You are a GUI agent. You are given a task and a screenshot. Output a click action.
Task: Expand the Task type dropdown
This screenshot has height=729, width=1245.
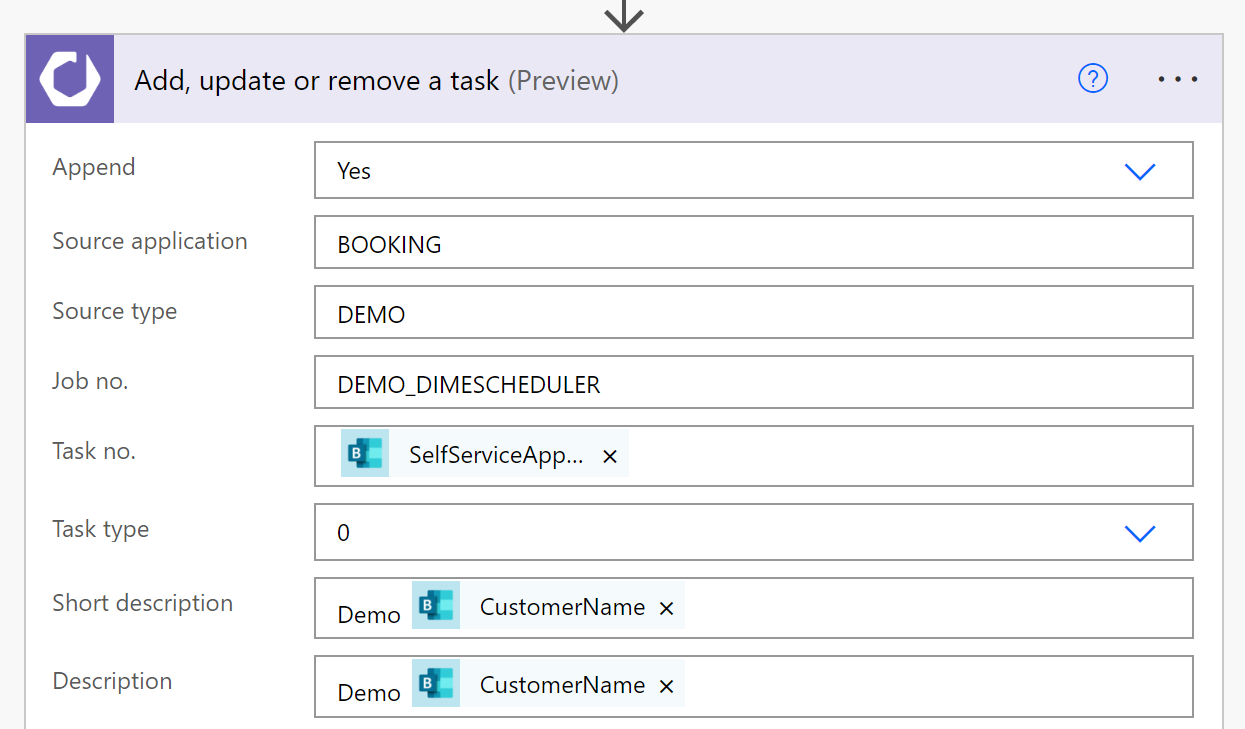[1139, 533]
